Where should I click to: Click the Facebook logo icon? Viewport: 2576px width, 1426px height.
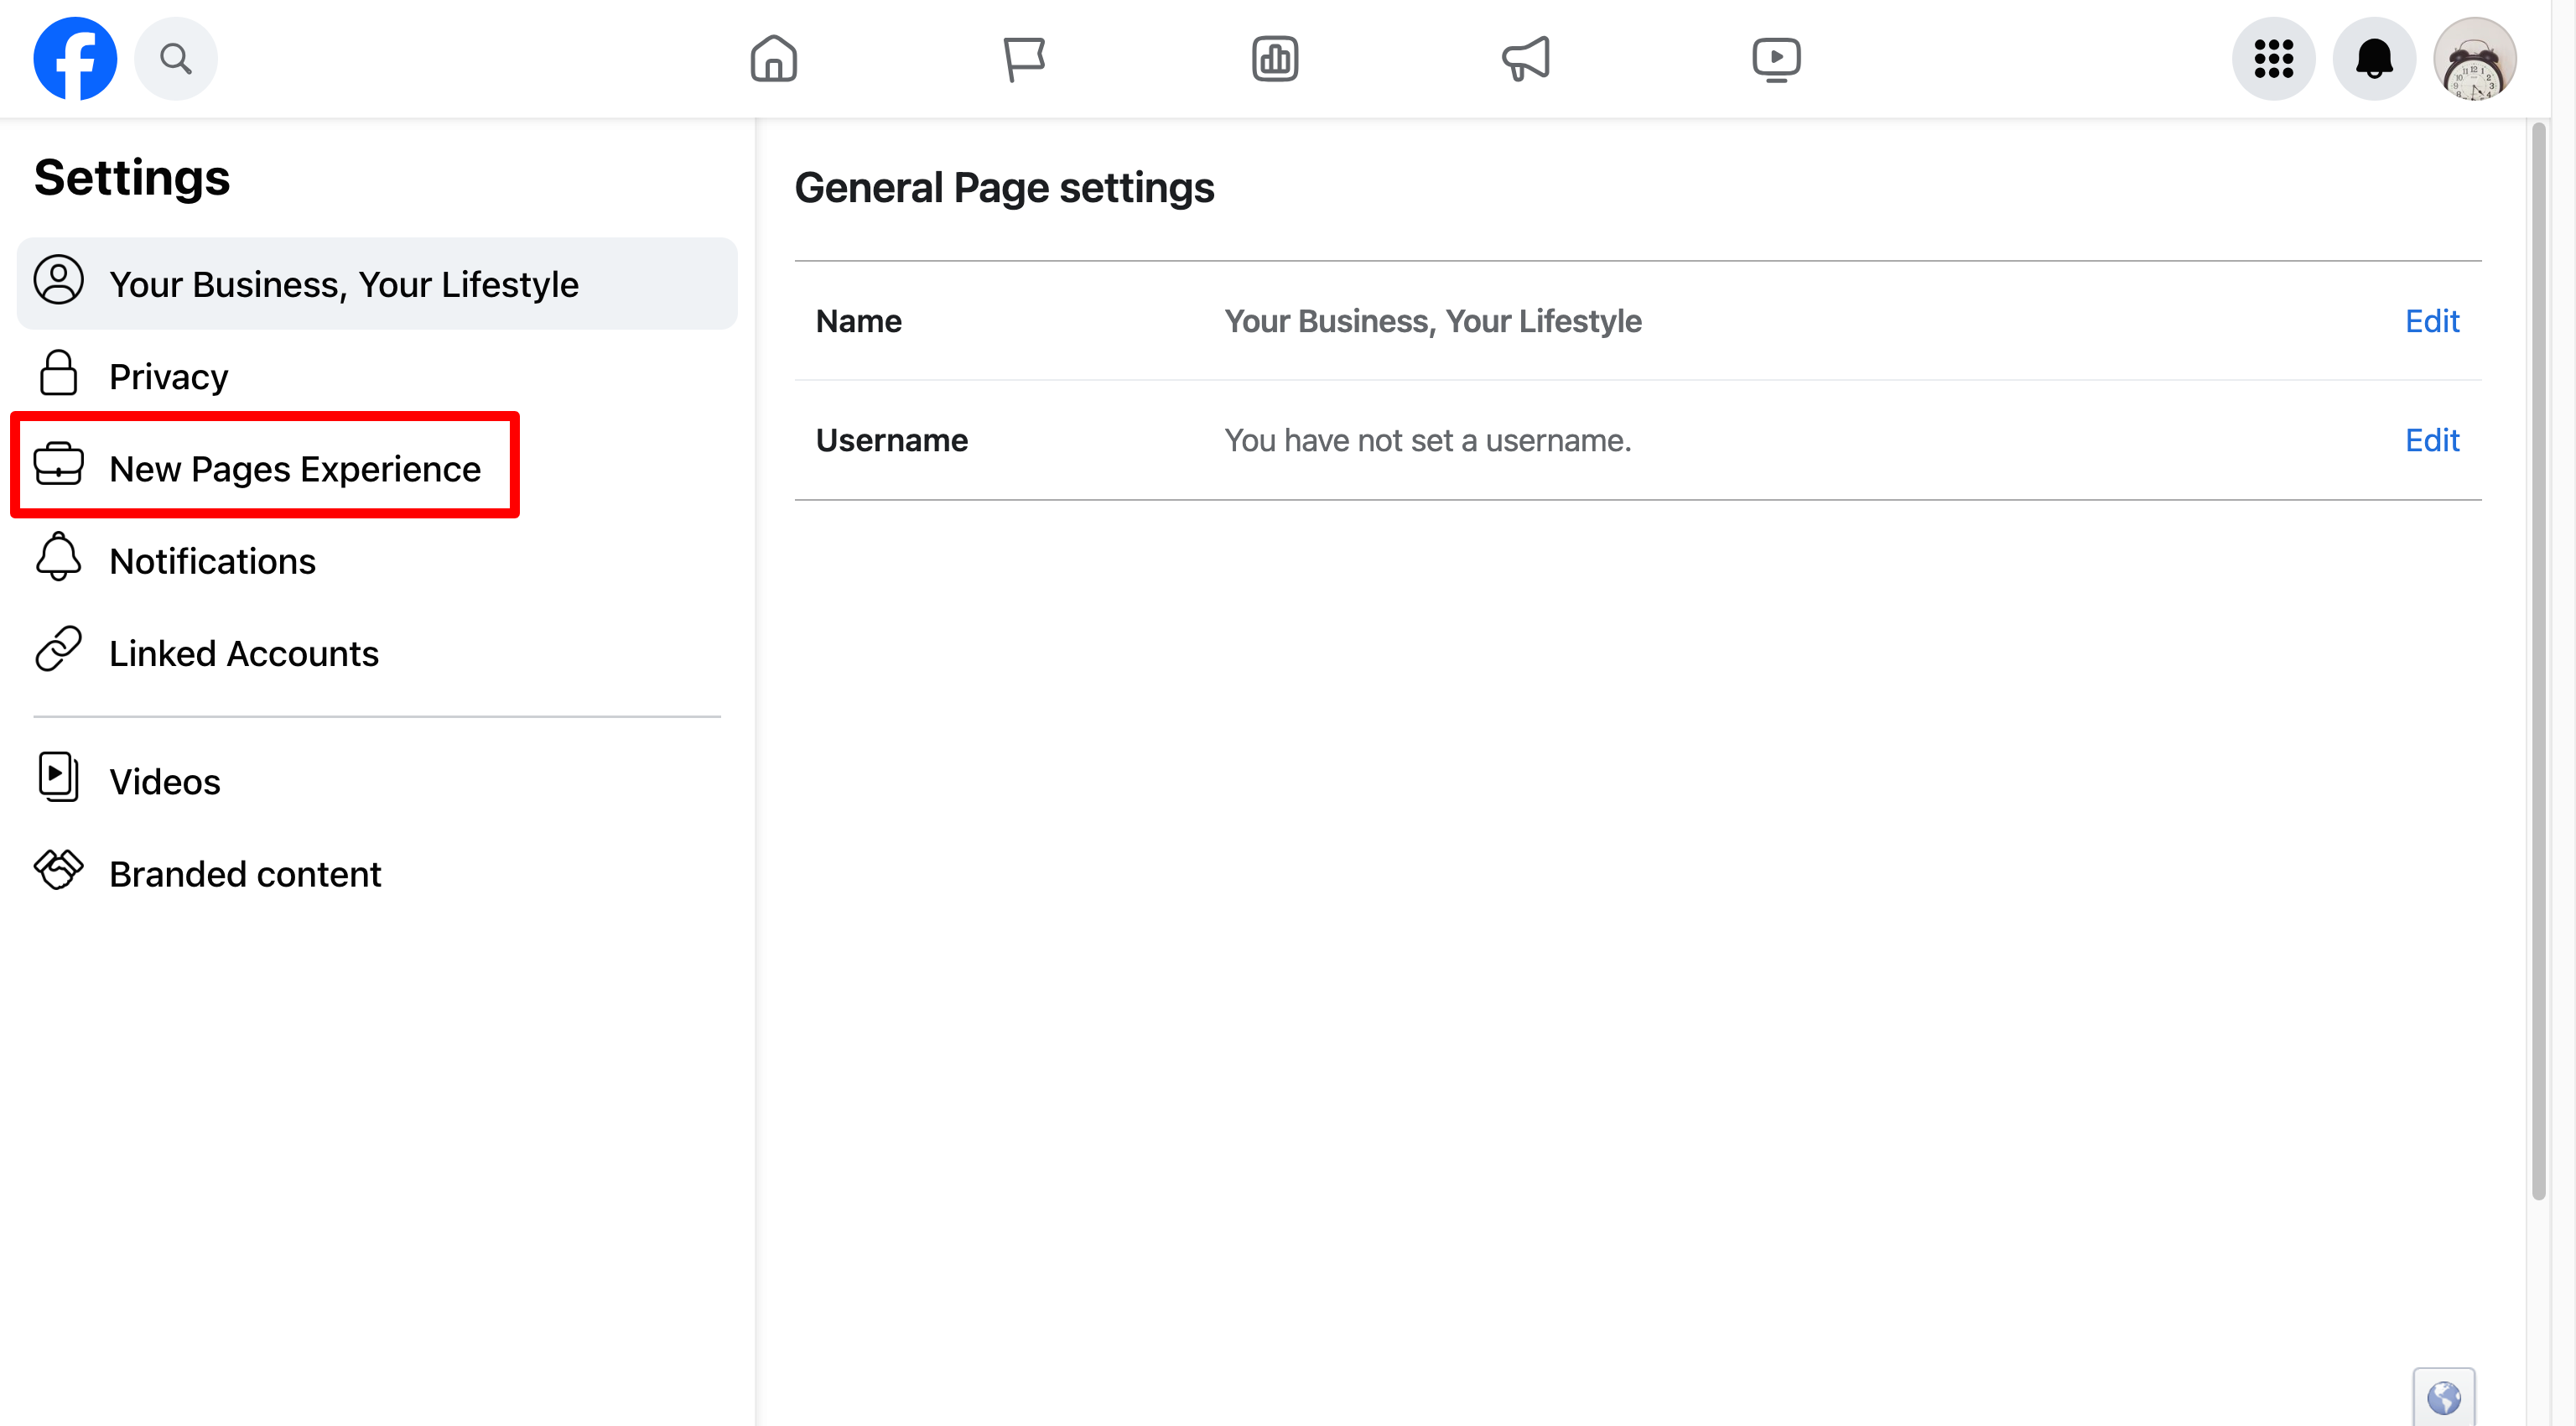point(75,58)
